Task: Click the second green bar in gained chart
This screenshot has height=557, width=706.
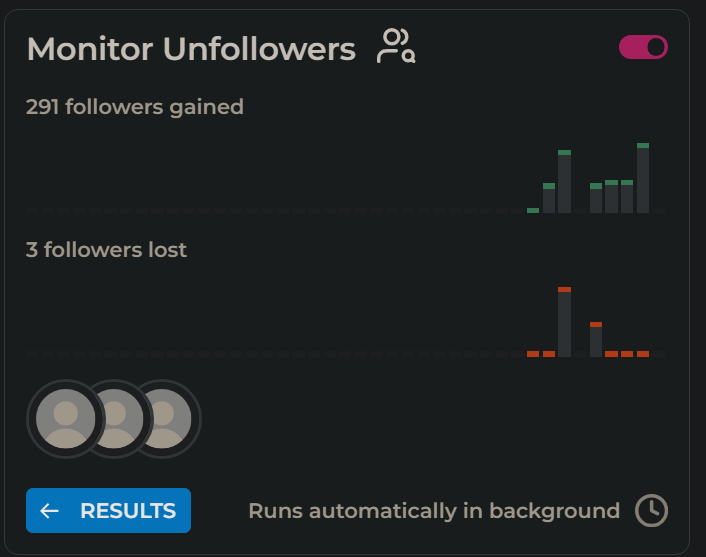Action: tap(549, 198)
